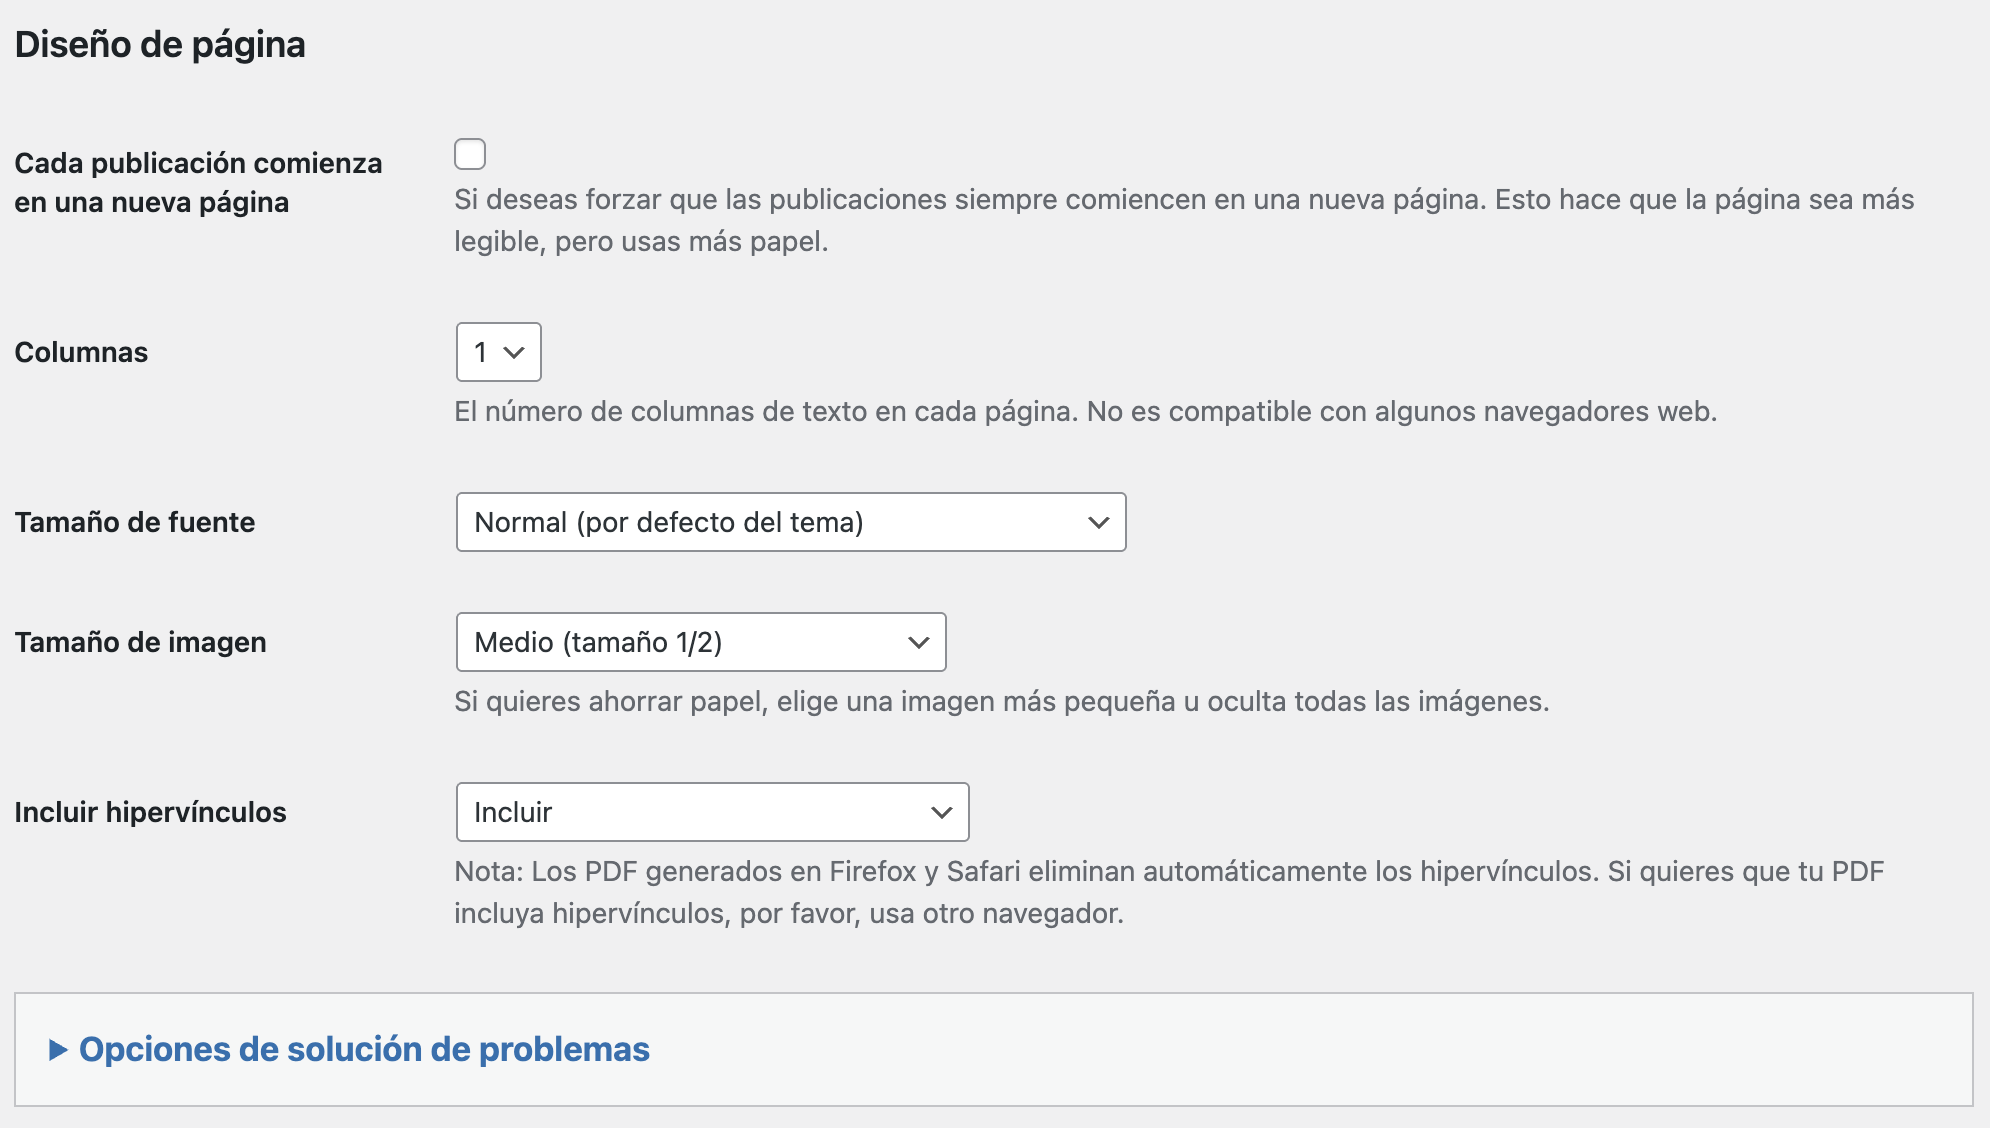Click the 'Incluir hipervínculos' field label
Image resolution: width=1990 pixels, height=1128 pixels.
pyautogui.click(x=150, y=812)
